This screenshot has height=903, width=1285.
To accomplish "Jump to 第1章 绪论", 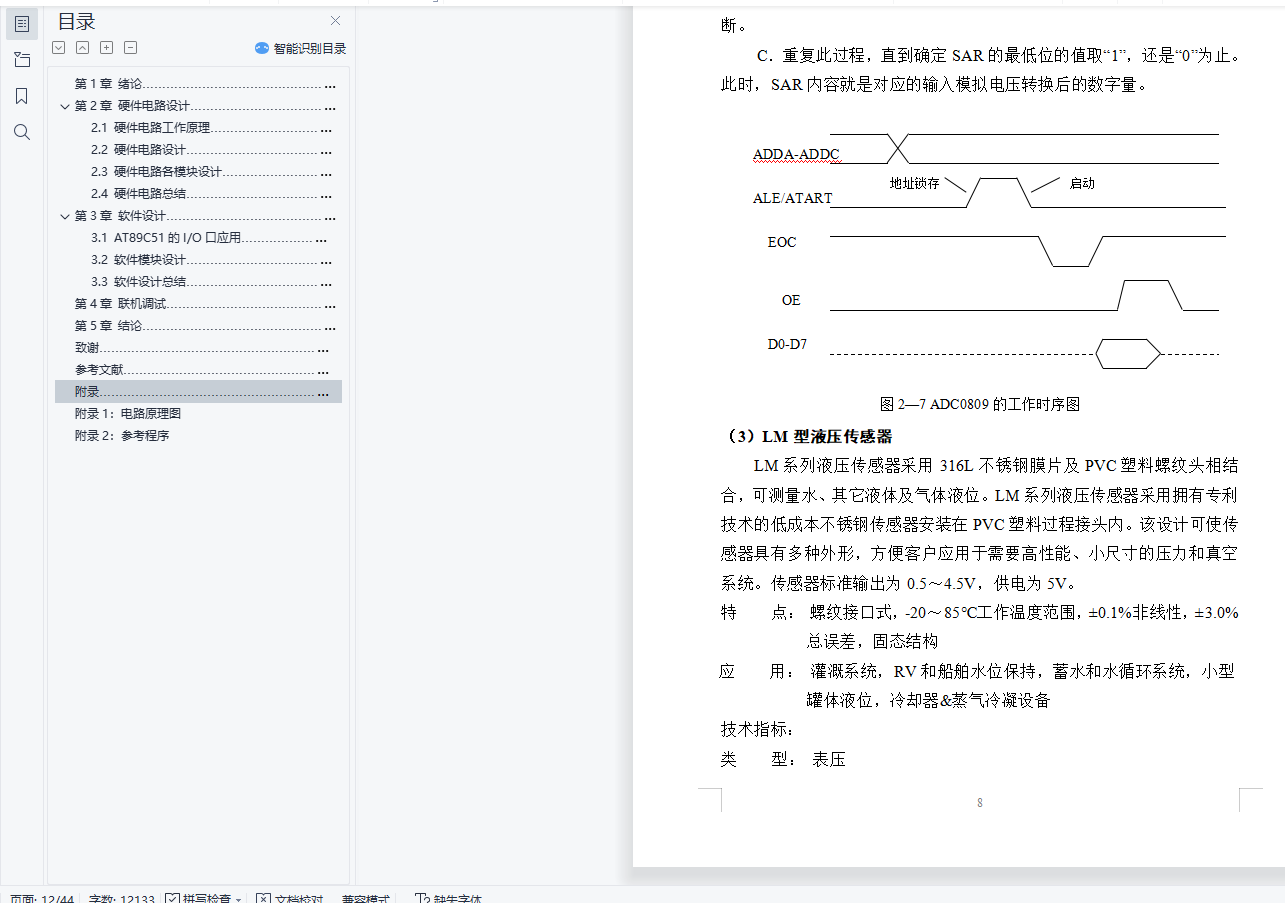I will point(205,84).
